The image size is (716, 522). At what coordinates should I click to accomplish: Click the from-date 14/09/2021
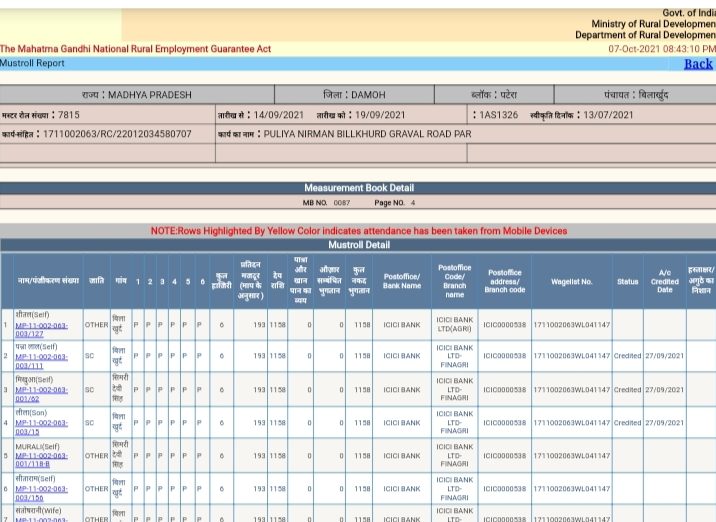pos(279,115)
